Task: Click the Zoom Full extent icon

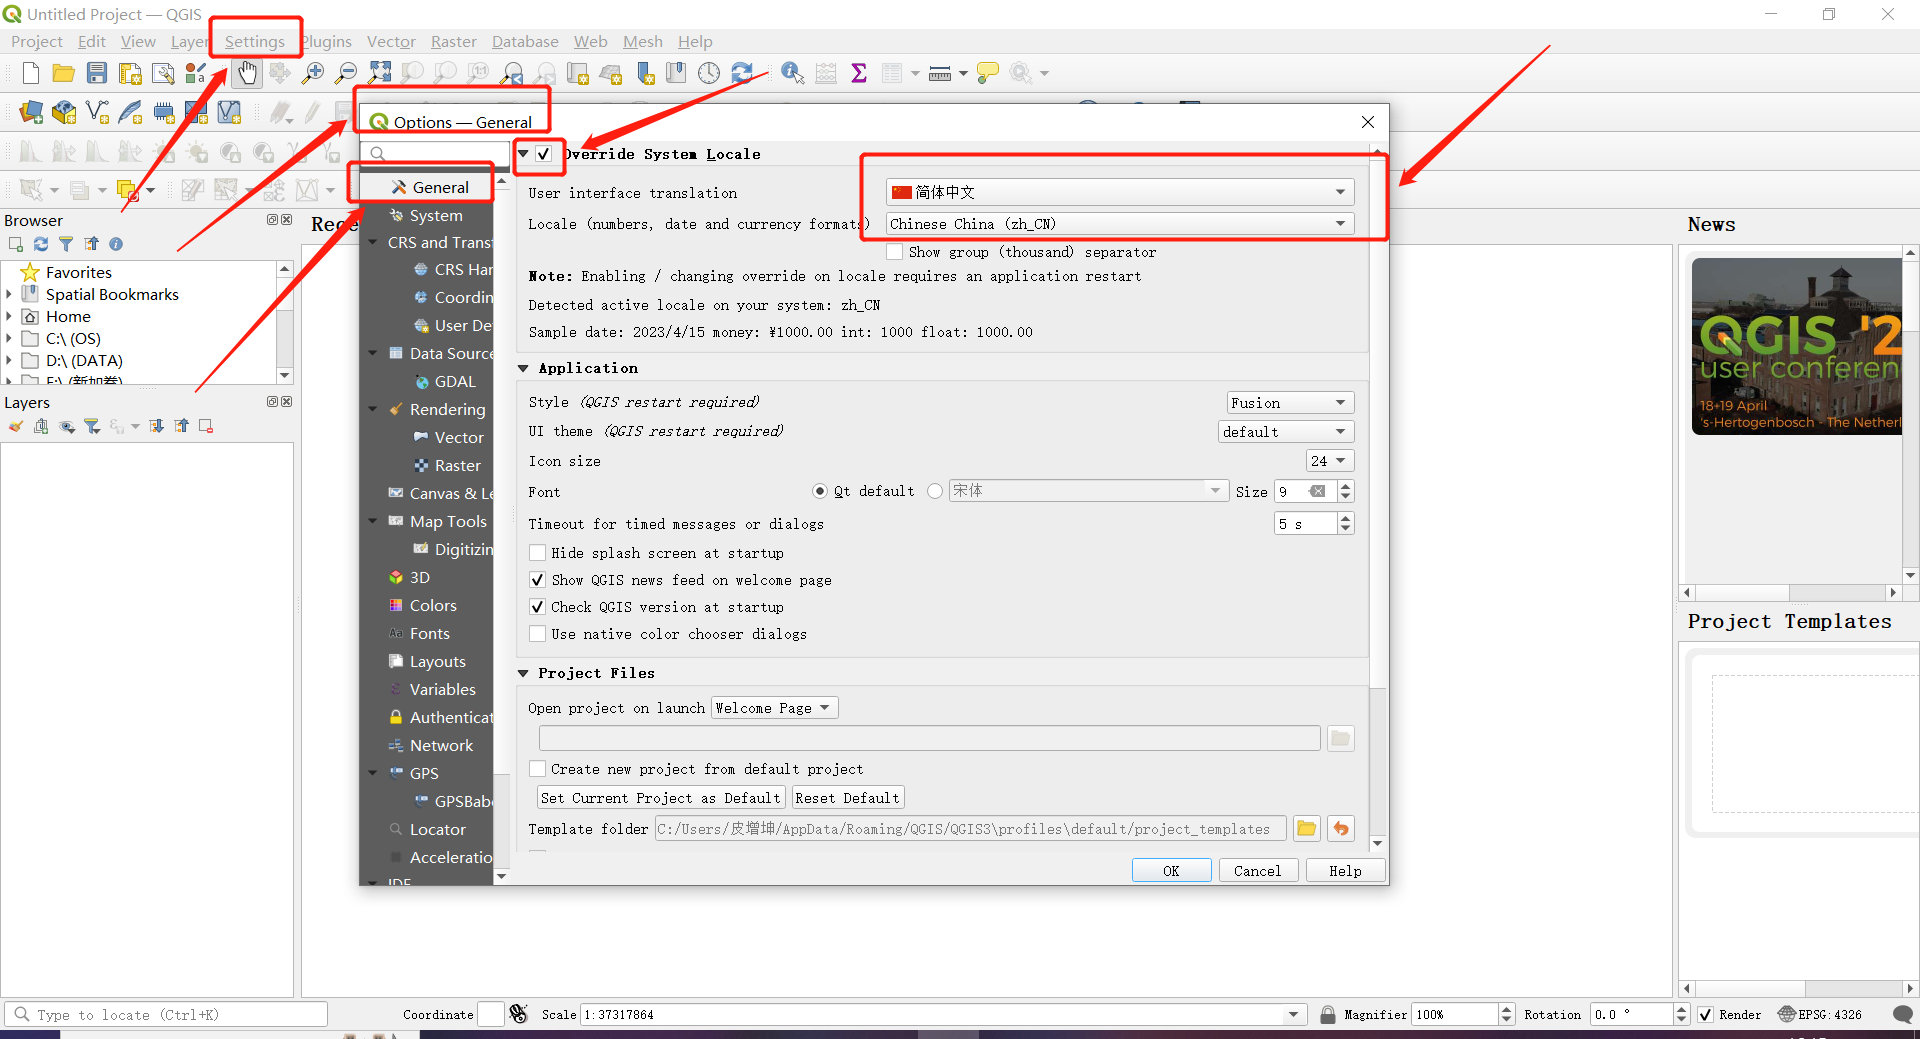Action: point(380,73)
